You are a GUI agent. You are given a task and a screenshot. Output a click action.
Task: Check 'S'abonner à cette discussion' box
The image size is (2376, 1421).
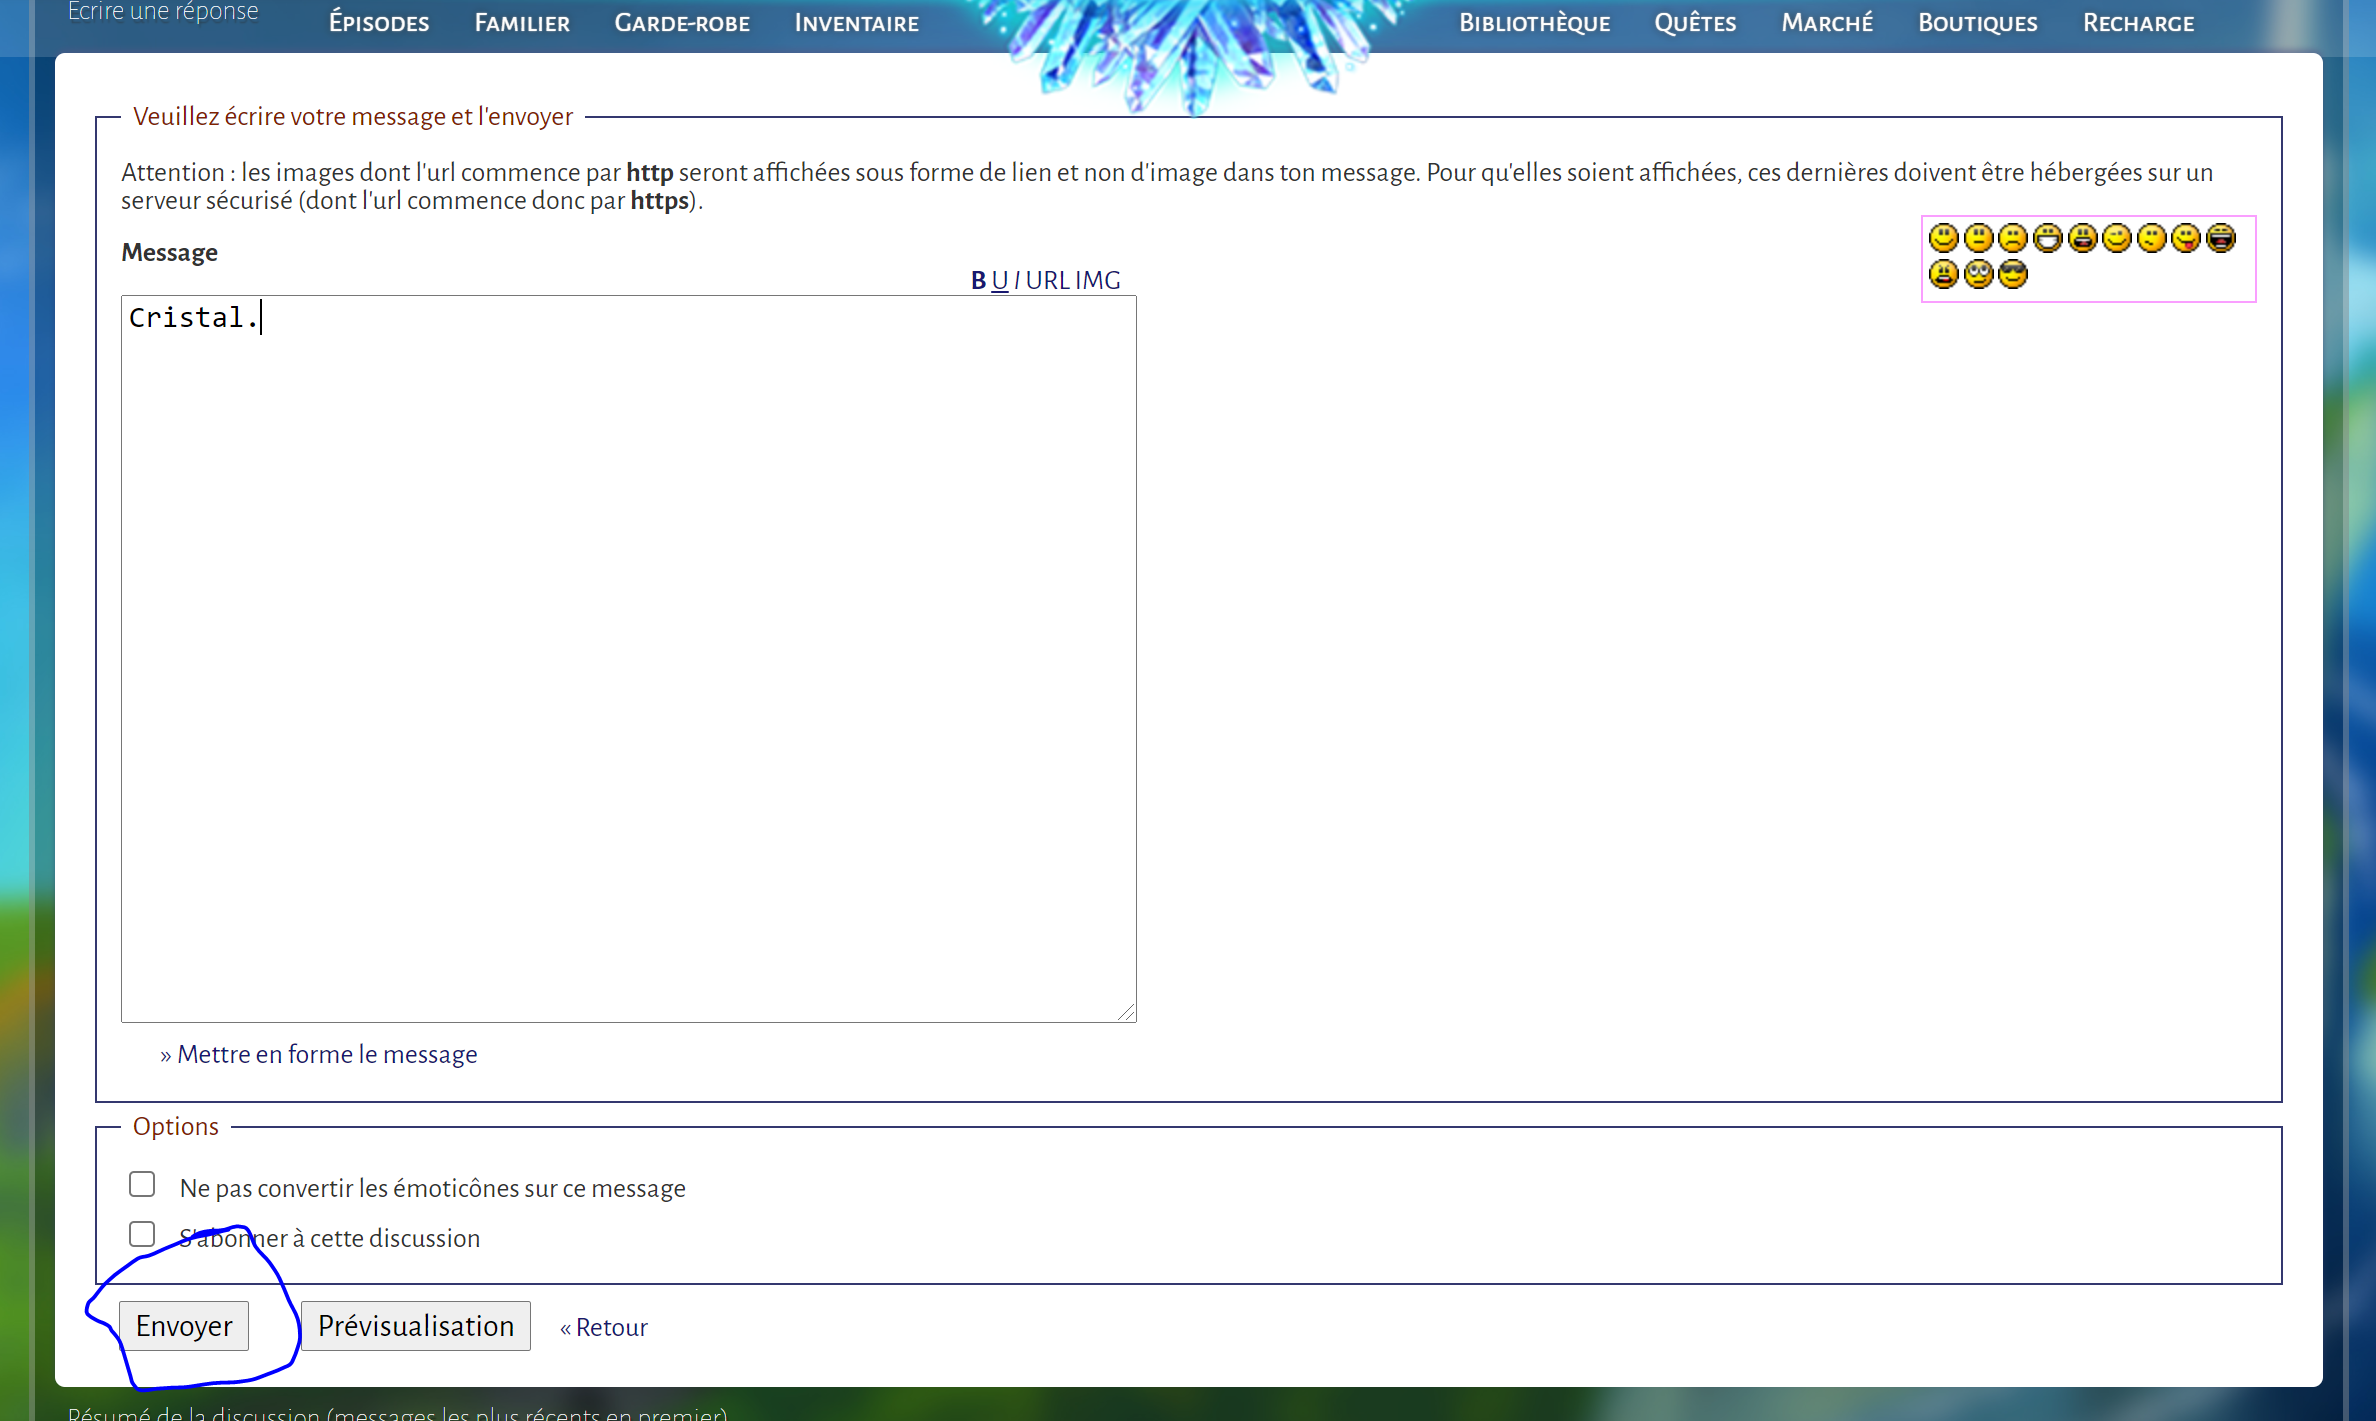[x=142, y=1234]
